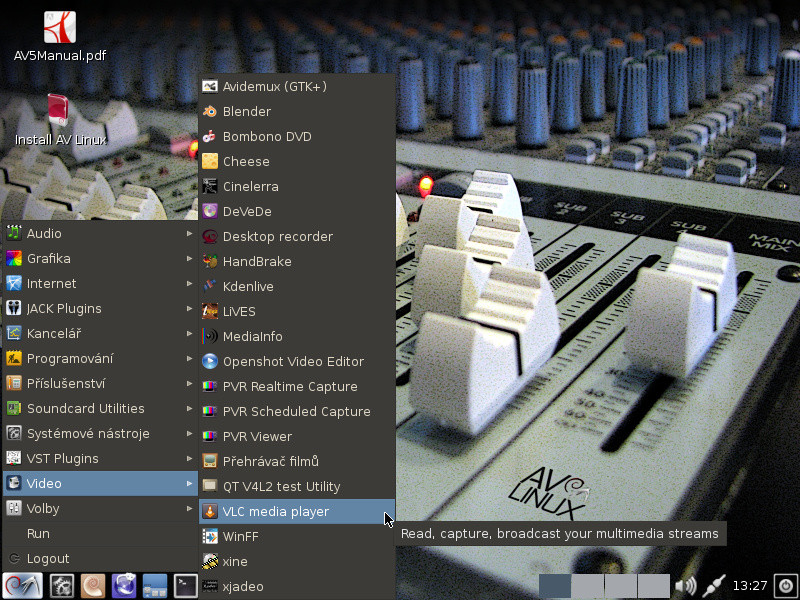Expand the Audio submenu arrow
The image size is (800, 600).
coord(189,233)
